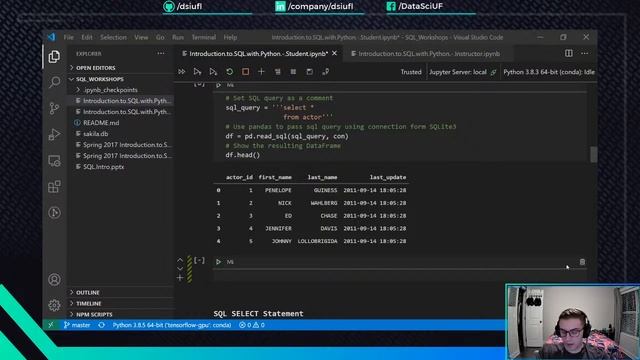Open Remote Explorer view in activity bar
Viewport: 640px width, 360px height.
coord(54,161)
